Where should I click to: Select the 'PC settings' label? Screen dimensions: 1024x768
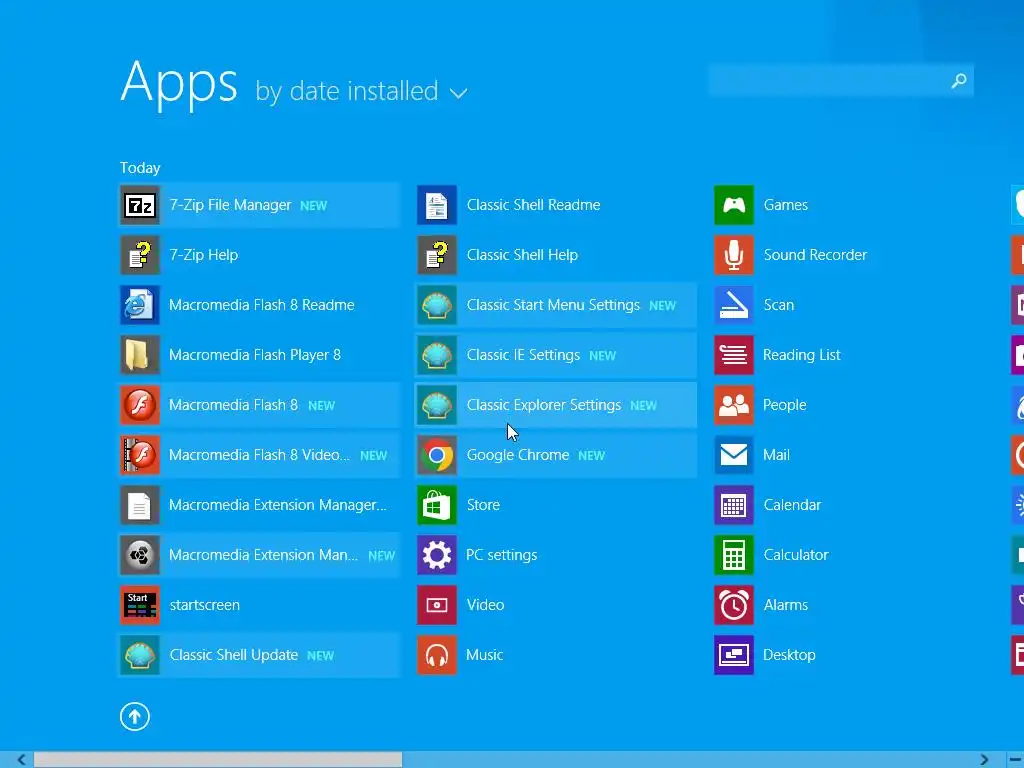pyautogui.click(x=502, y=555)
